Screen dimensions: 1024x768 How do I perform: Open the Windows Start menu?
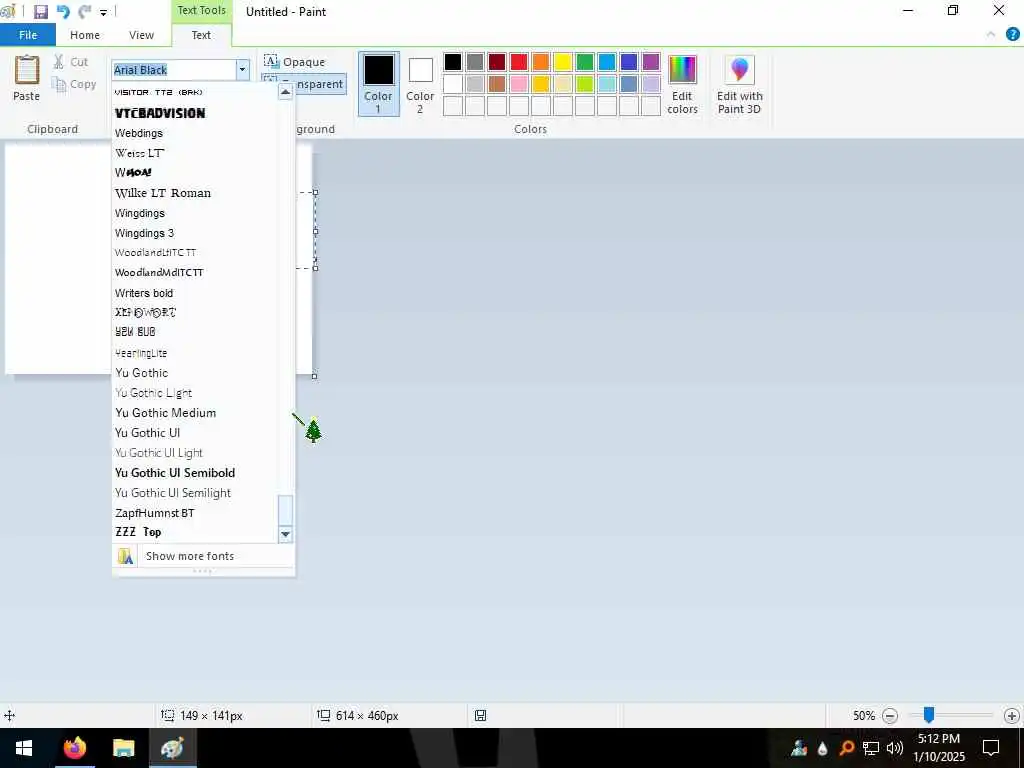pyautogui.click(x=24, y=748)
